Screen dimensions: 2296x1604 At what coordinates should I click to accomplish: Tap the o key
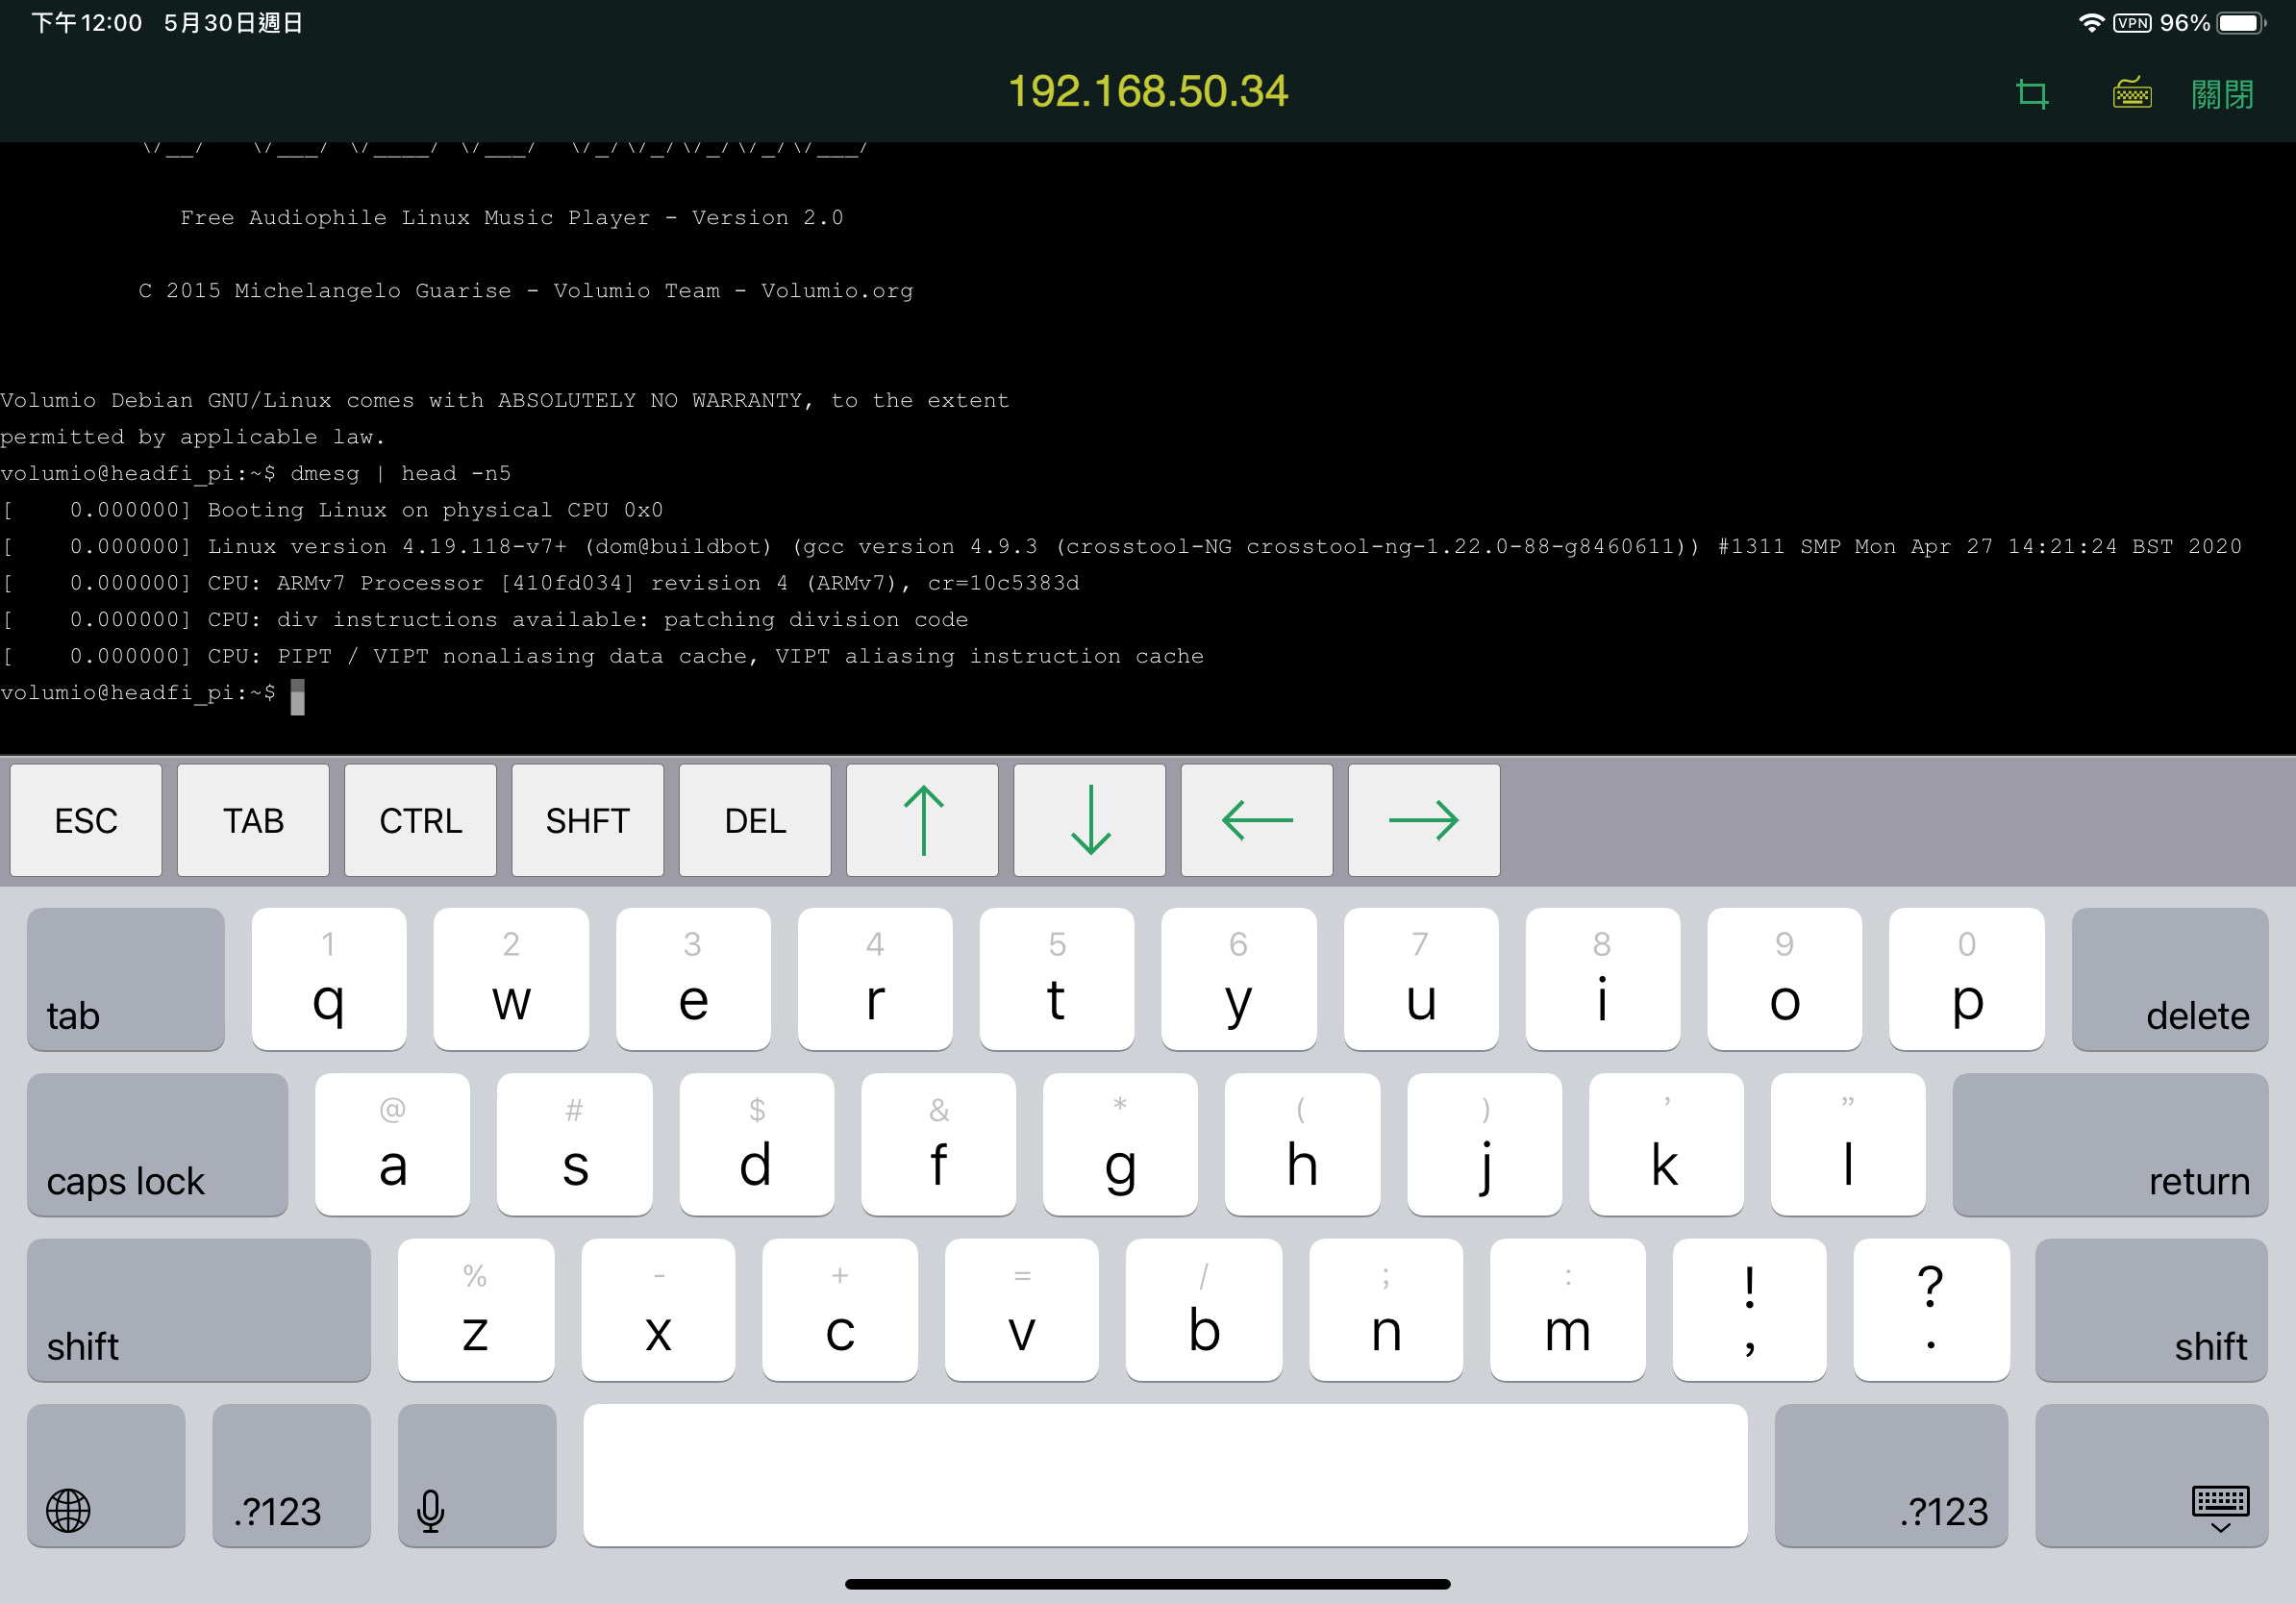(x=1785, y=979)
